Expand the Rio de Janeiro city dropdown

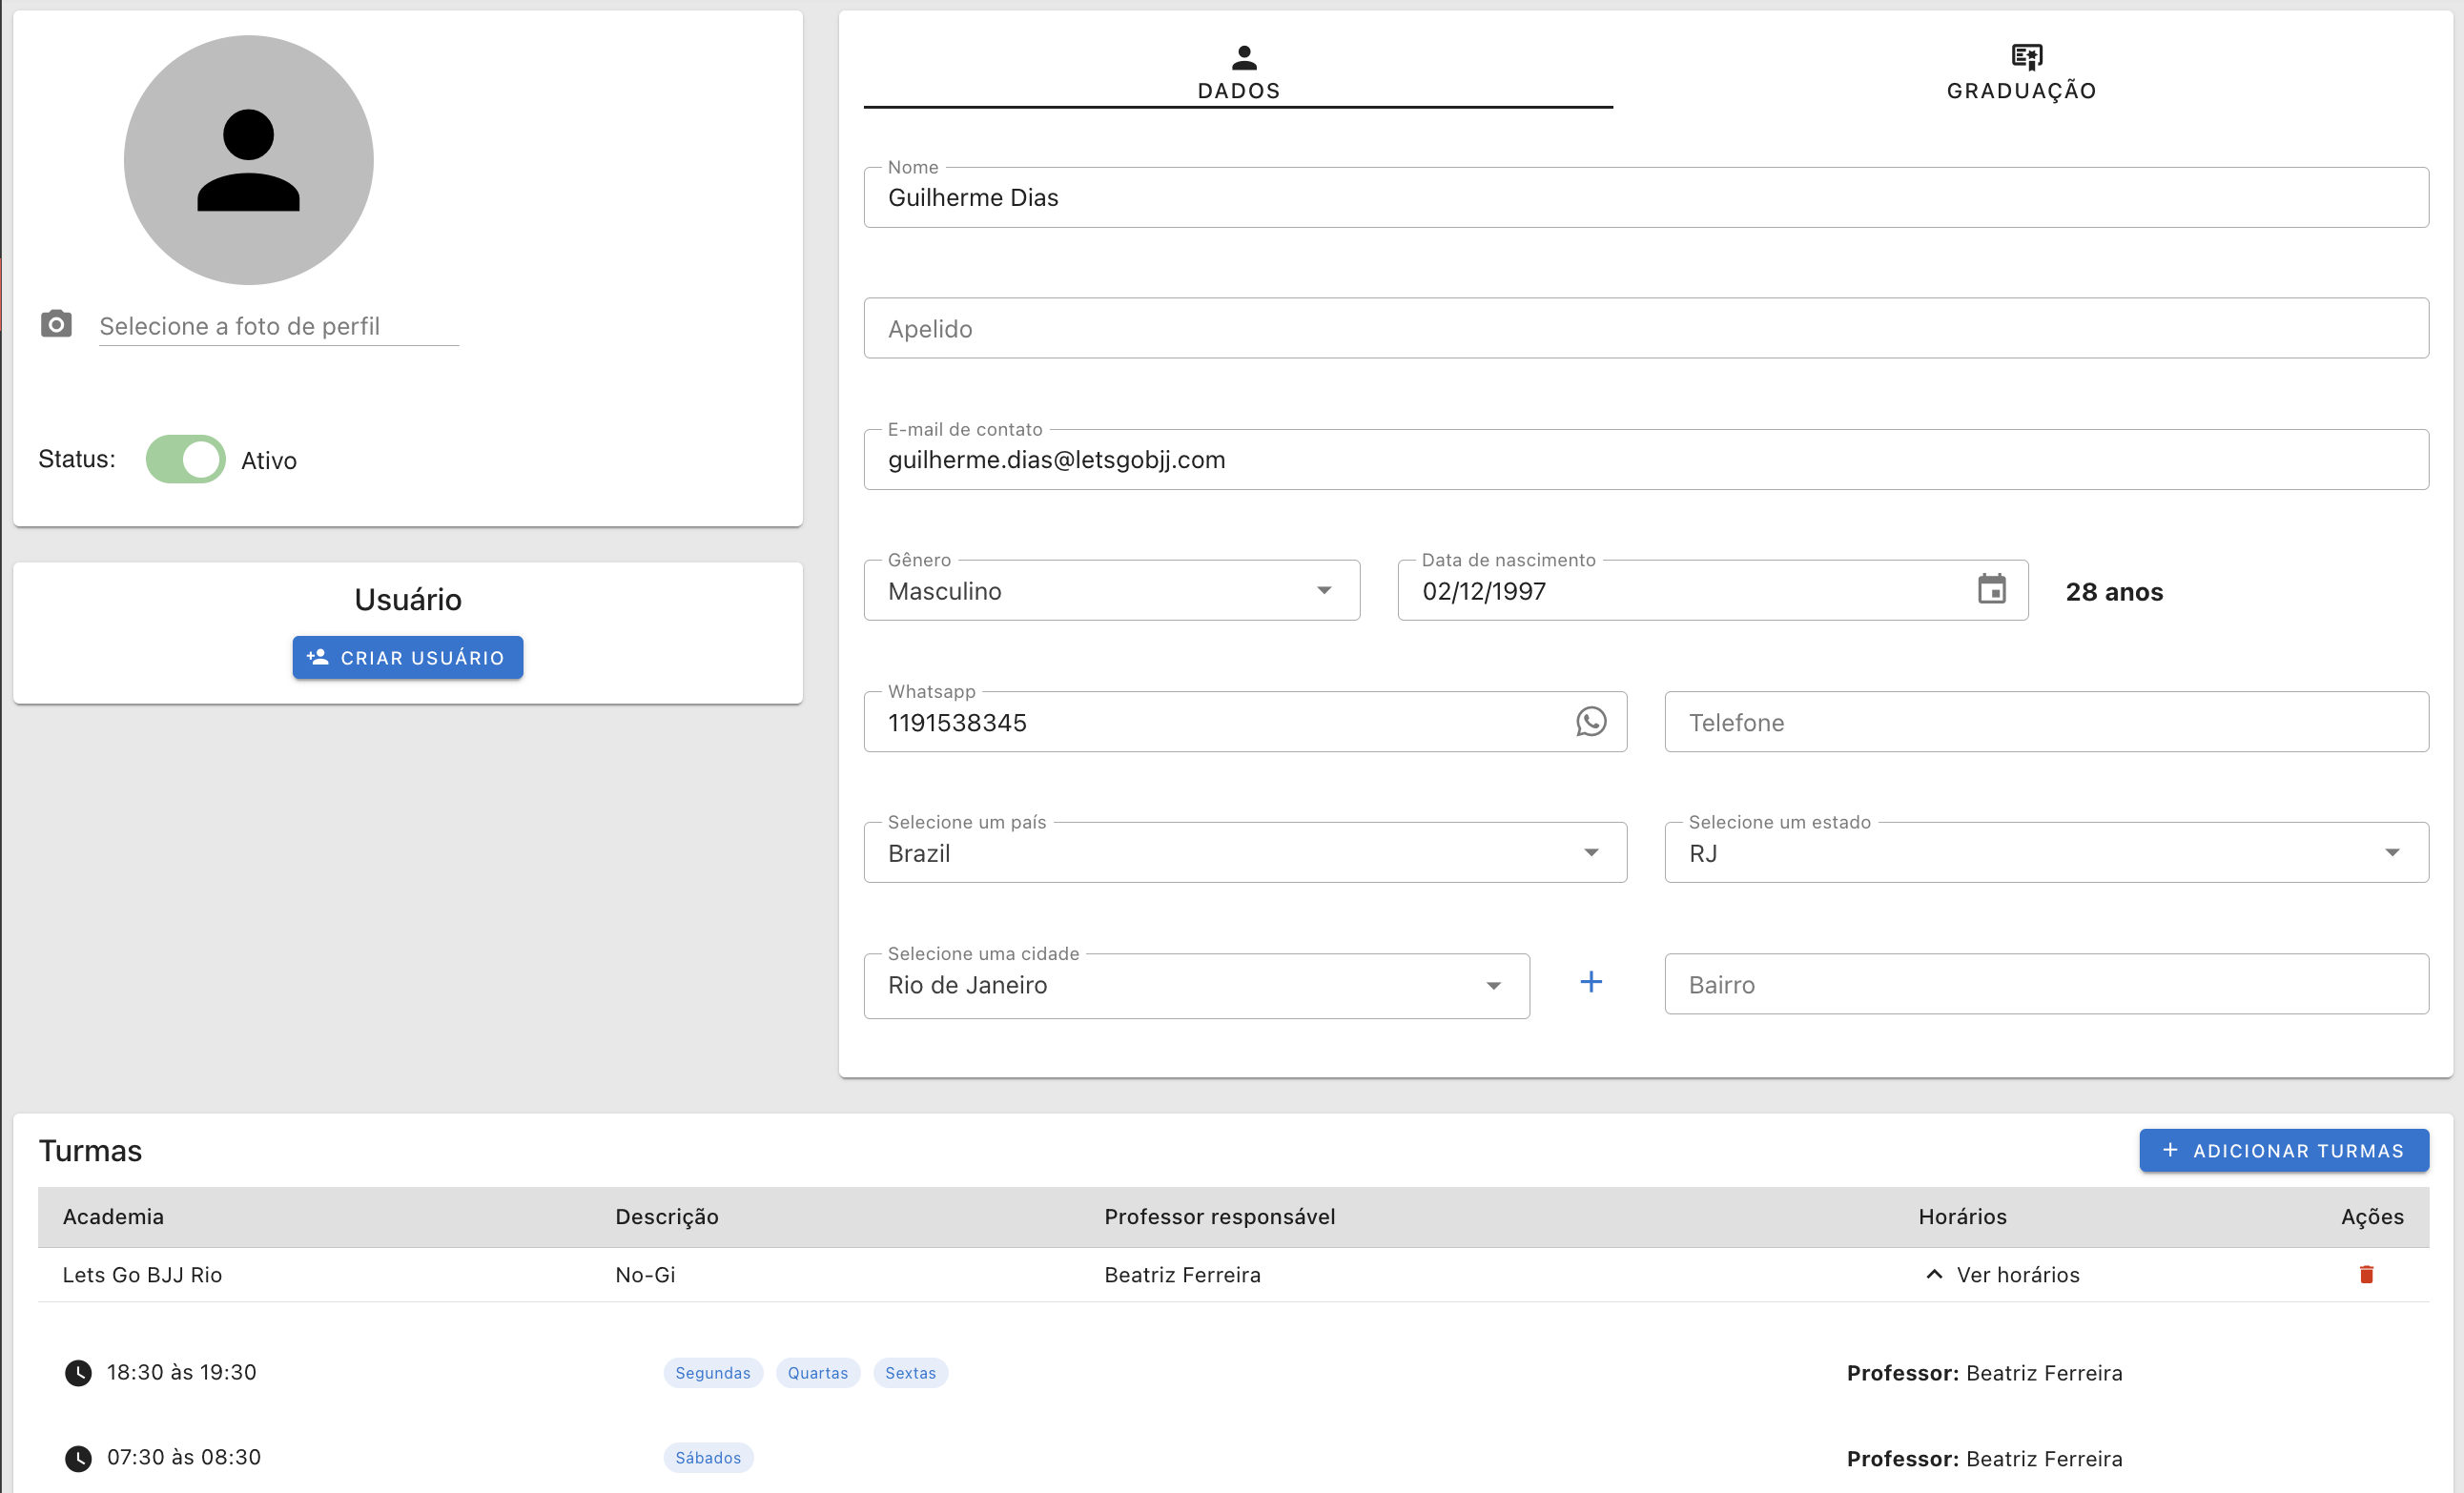(1195, 986)
